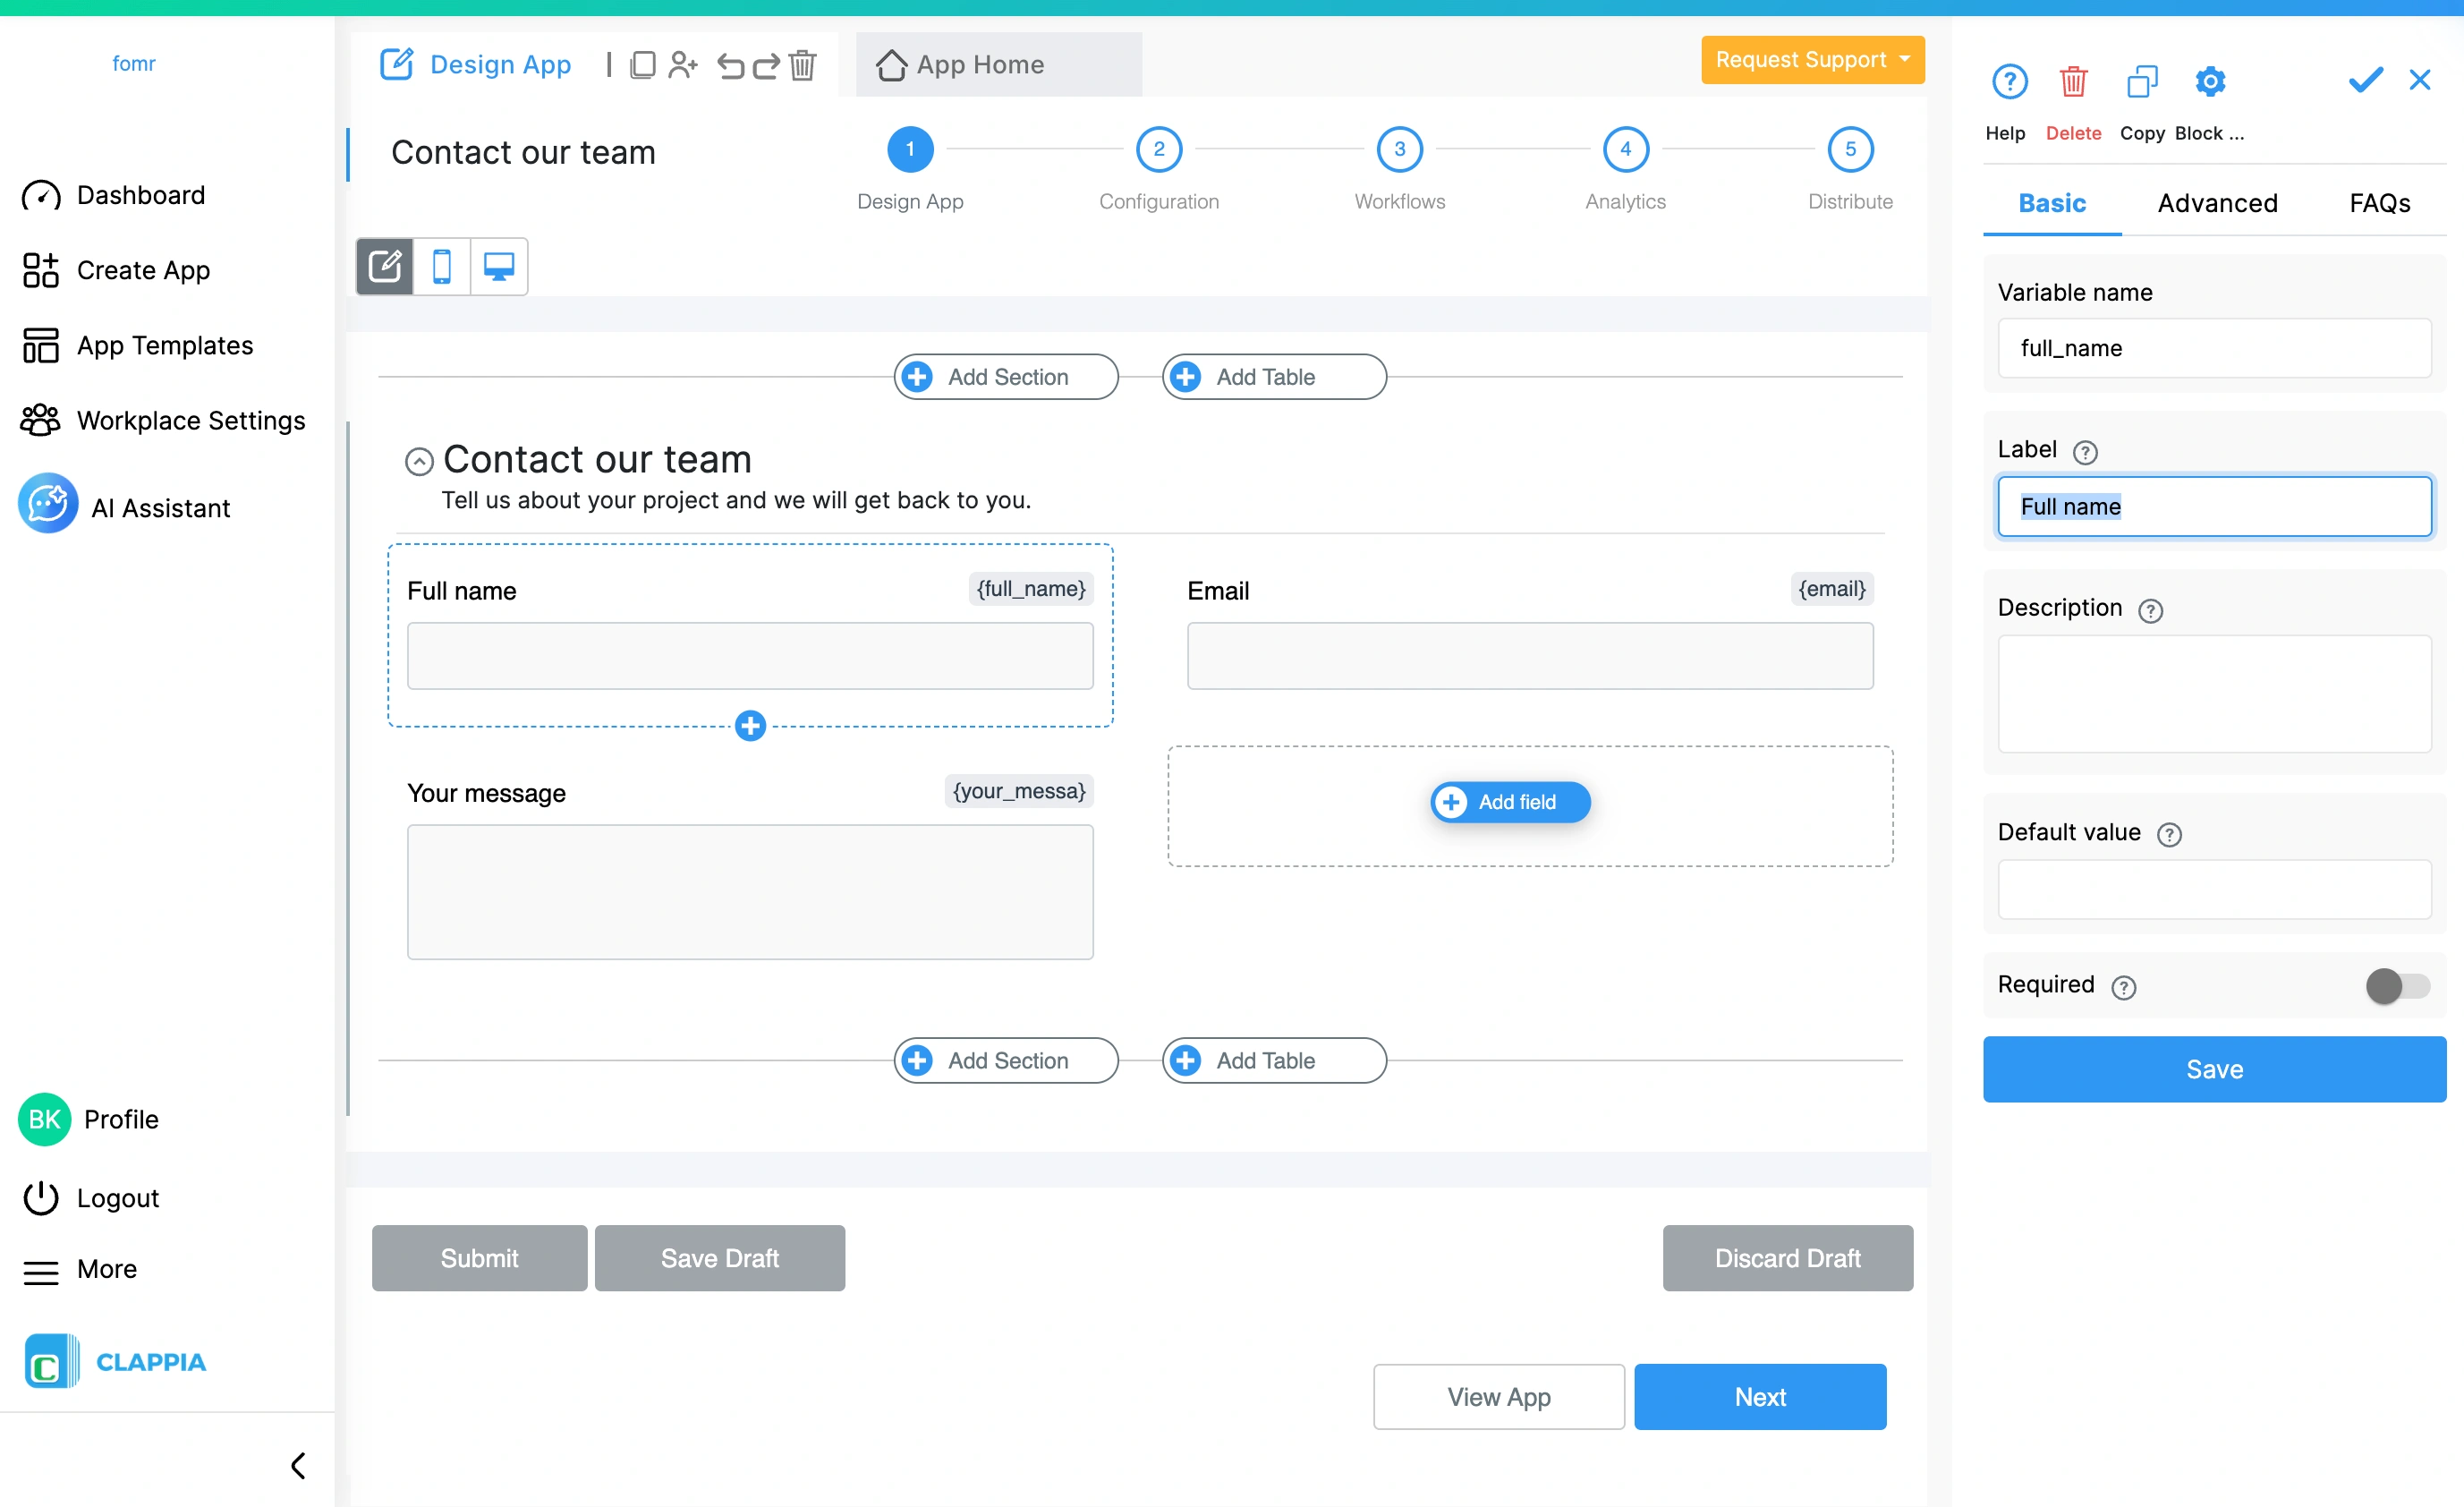Go to step 4 Analytics
2464x1507 pixels.
click(x=1625, y=150)
